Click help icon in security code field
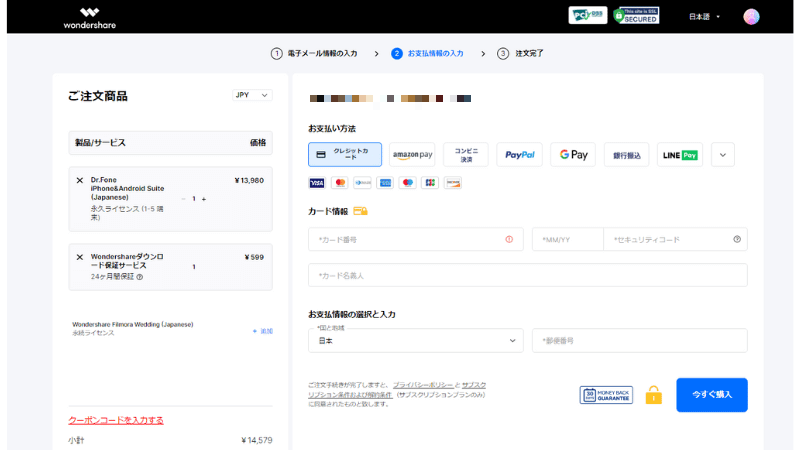800x450 pixels. pos(737,239)
